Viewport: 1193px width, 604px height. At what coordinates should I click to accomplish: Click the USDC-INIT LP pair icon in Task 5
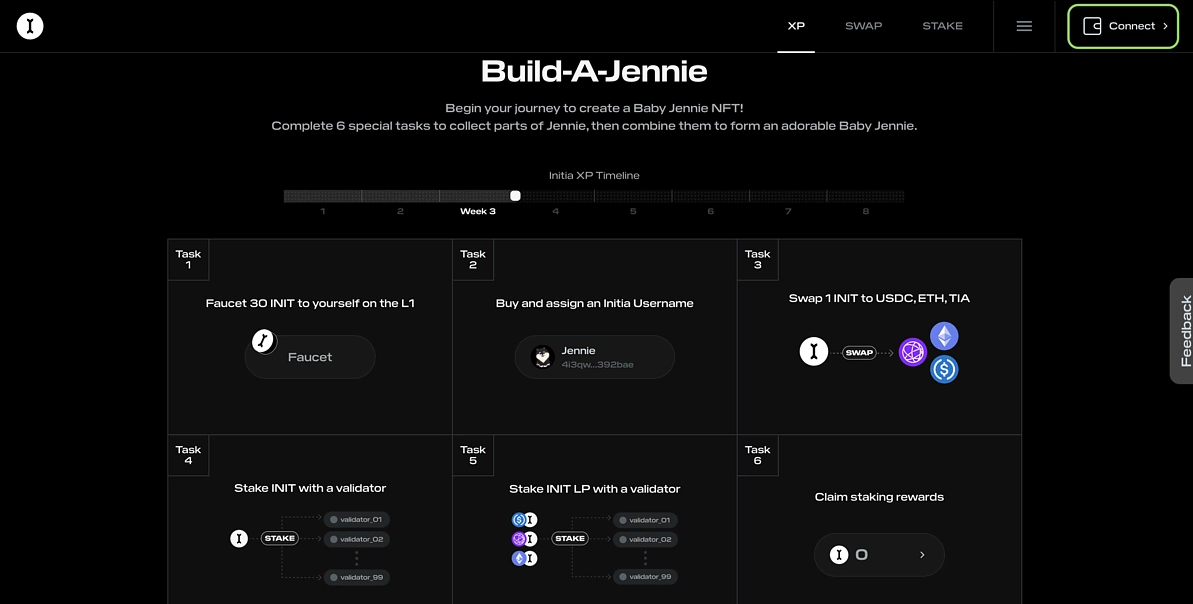coord(524,520)
